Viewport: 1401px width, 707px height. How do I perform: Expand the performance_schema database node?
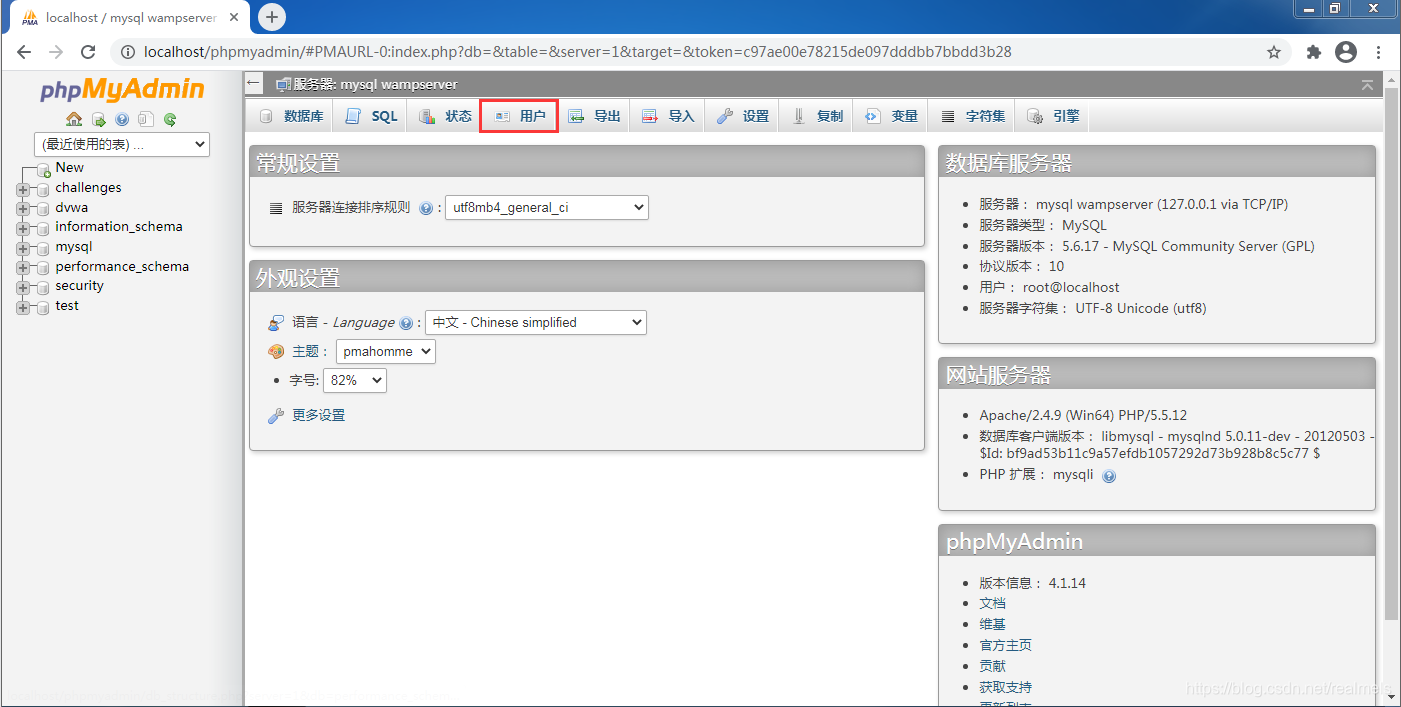click(x=23, y=268)
